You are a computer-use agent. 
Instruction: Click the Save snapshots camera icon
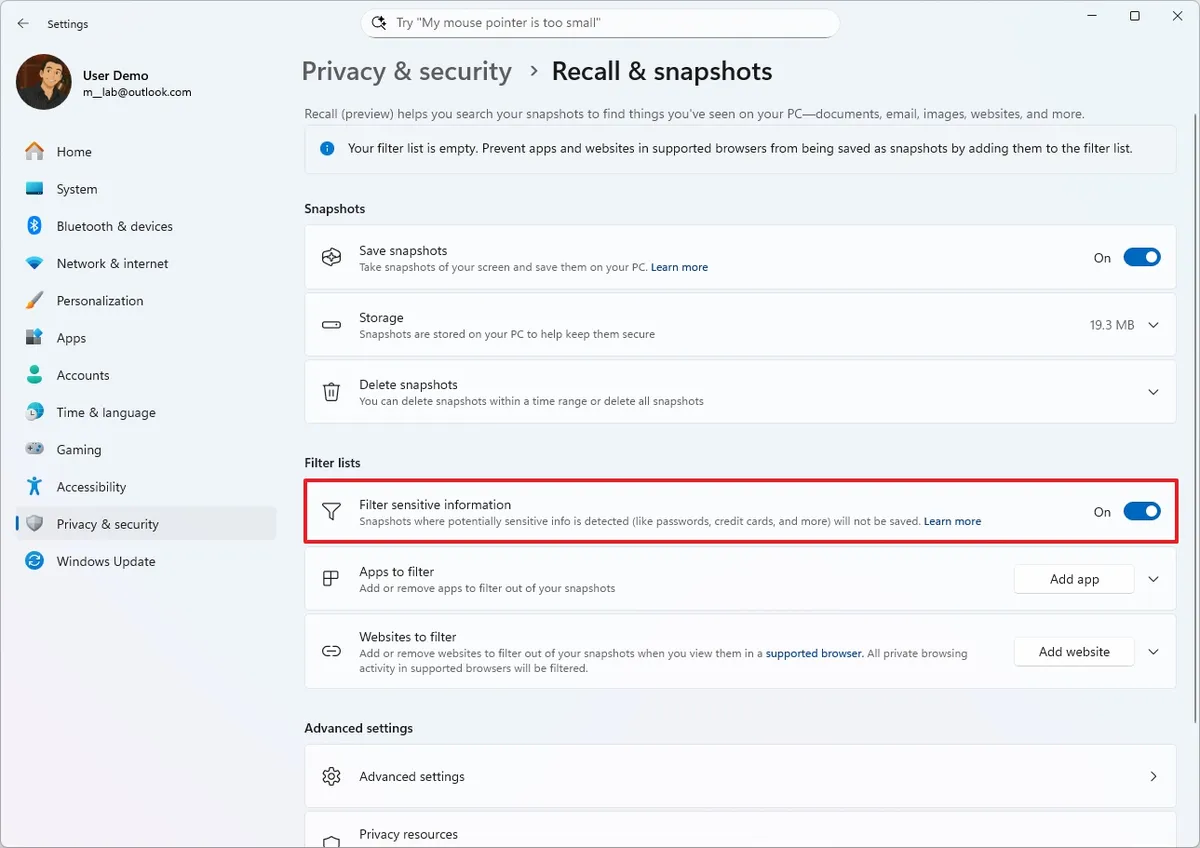[x=331, y=257]
